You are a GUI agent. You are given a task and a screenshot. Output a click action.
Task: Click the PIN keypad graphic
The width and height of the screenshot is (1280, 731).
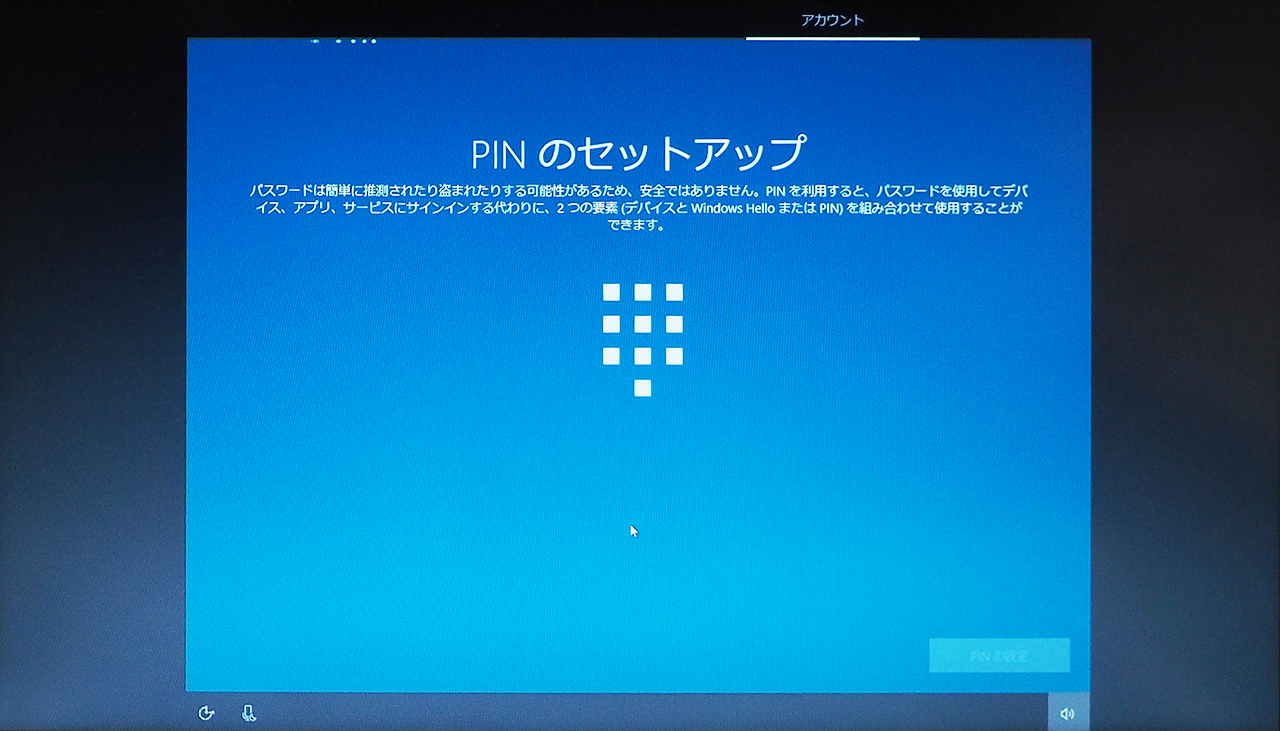pos(643,339)
